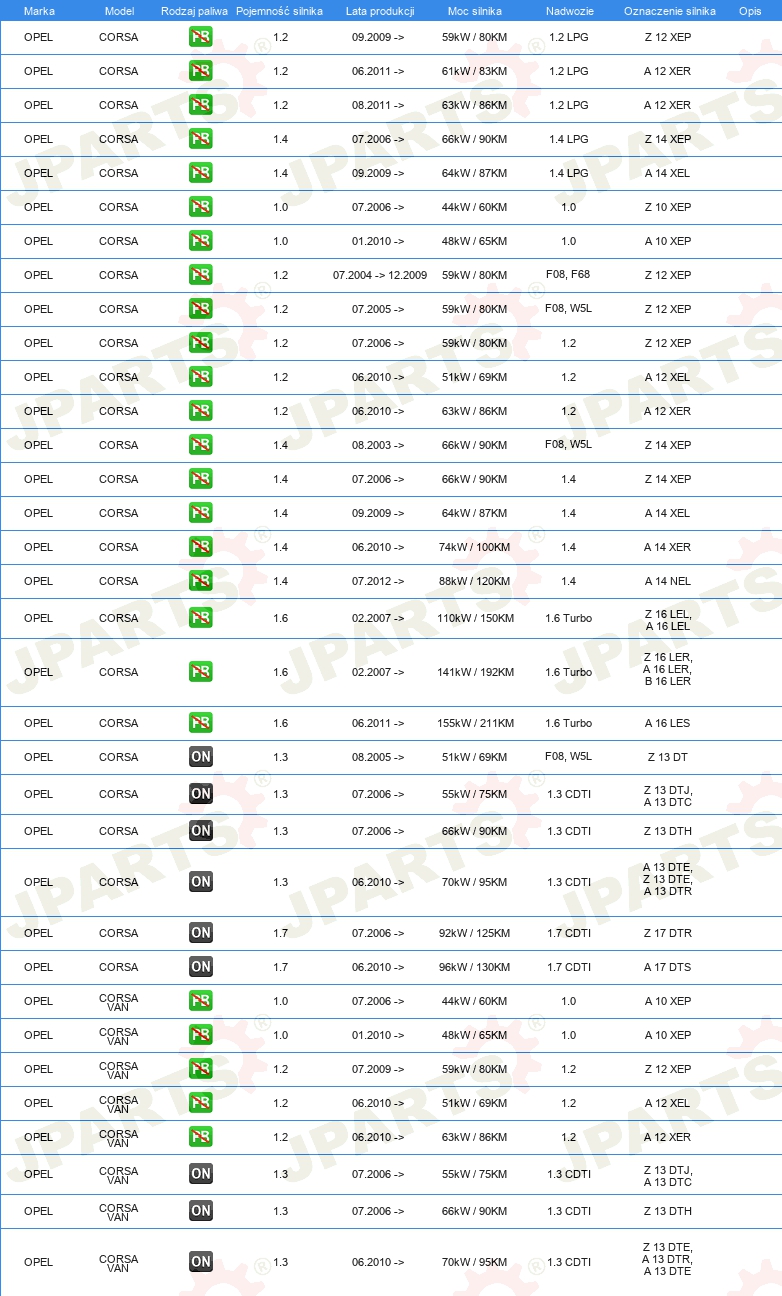The image size is (782, 1296).
Task: Click the 110kW / 150KM power value
Action: tap(475, 618)
